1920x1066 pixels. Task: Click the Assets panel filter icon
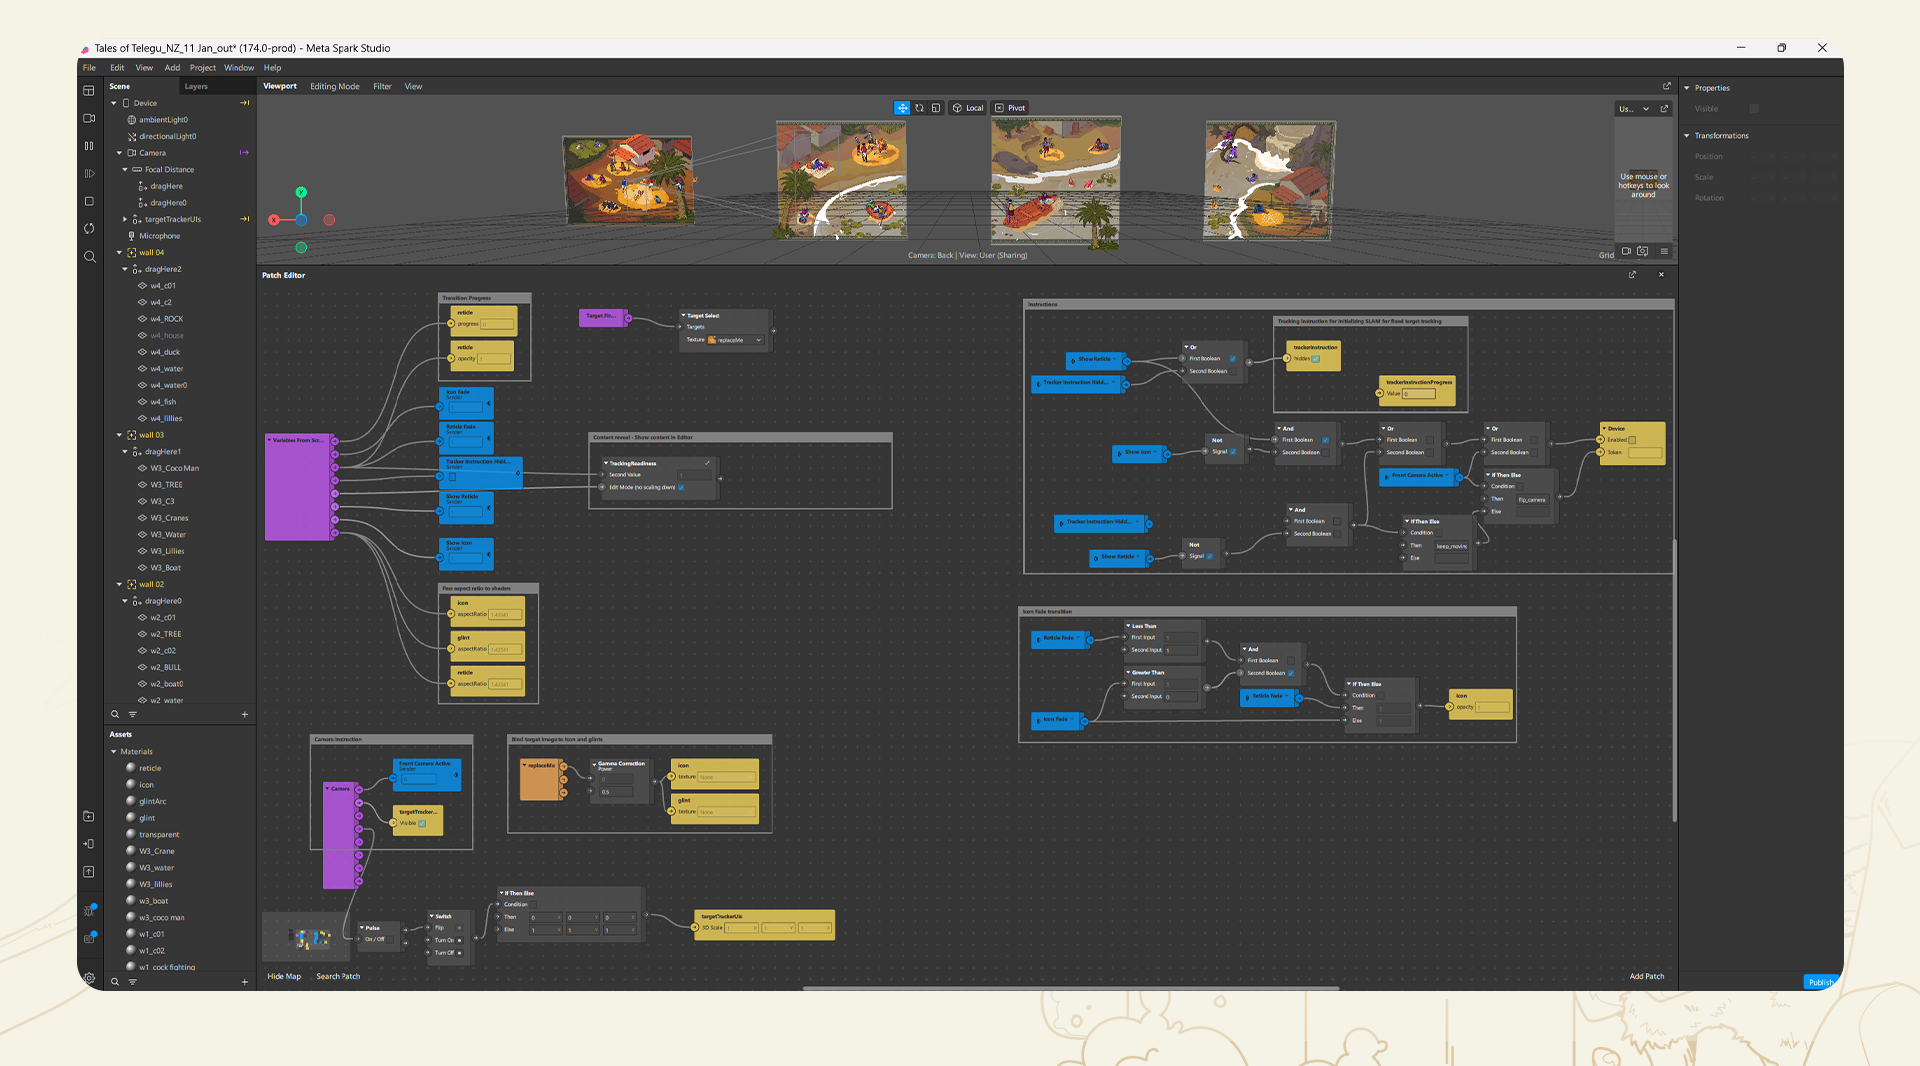132,982
